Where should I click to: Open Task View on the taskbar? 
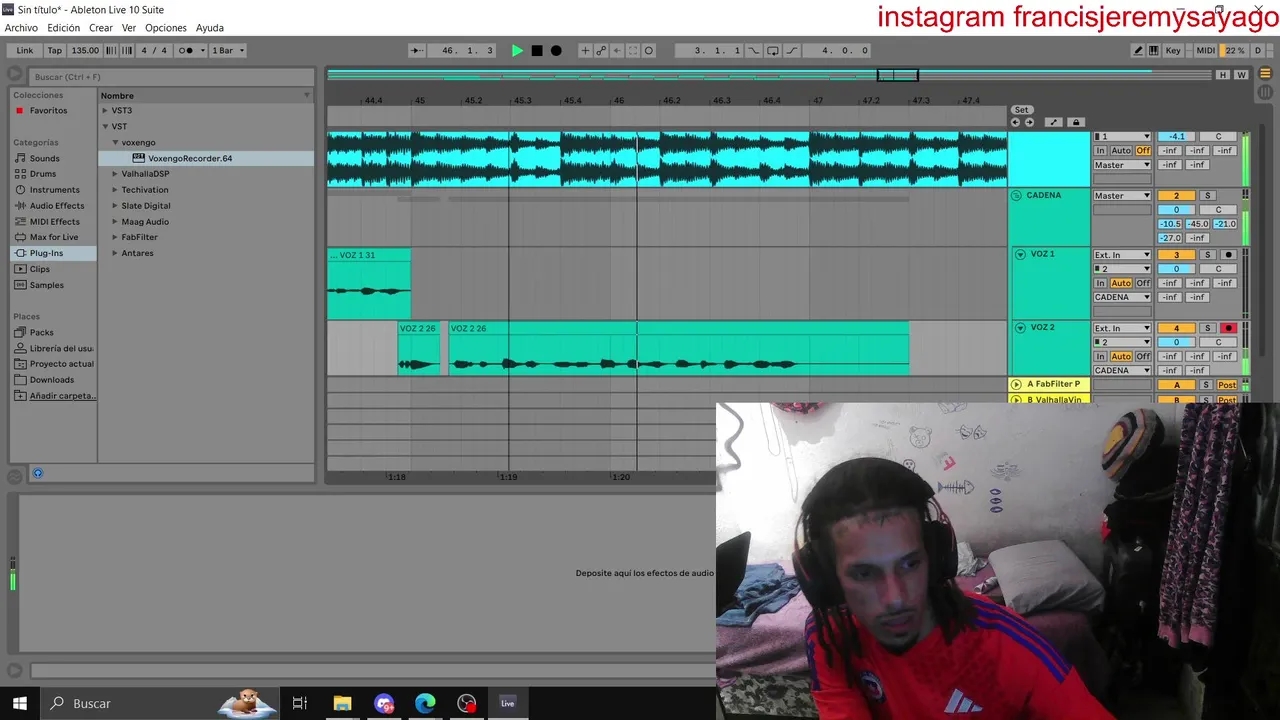[x=300, y=703]
